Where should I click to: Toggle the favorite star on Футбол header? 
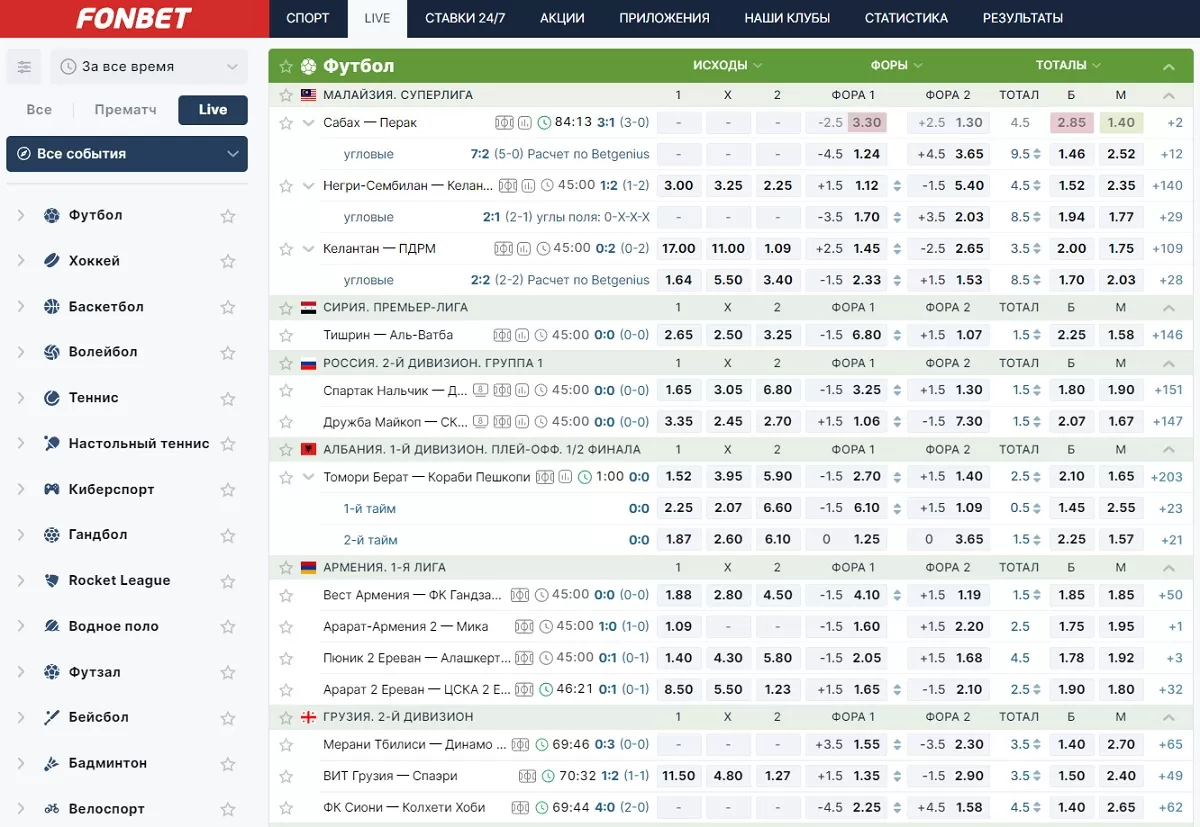pos(286,66)
